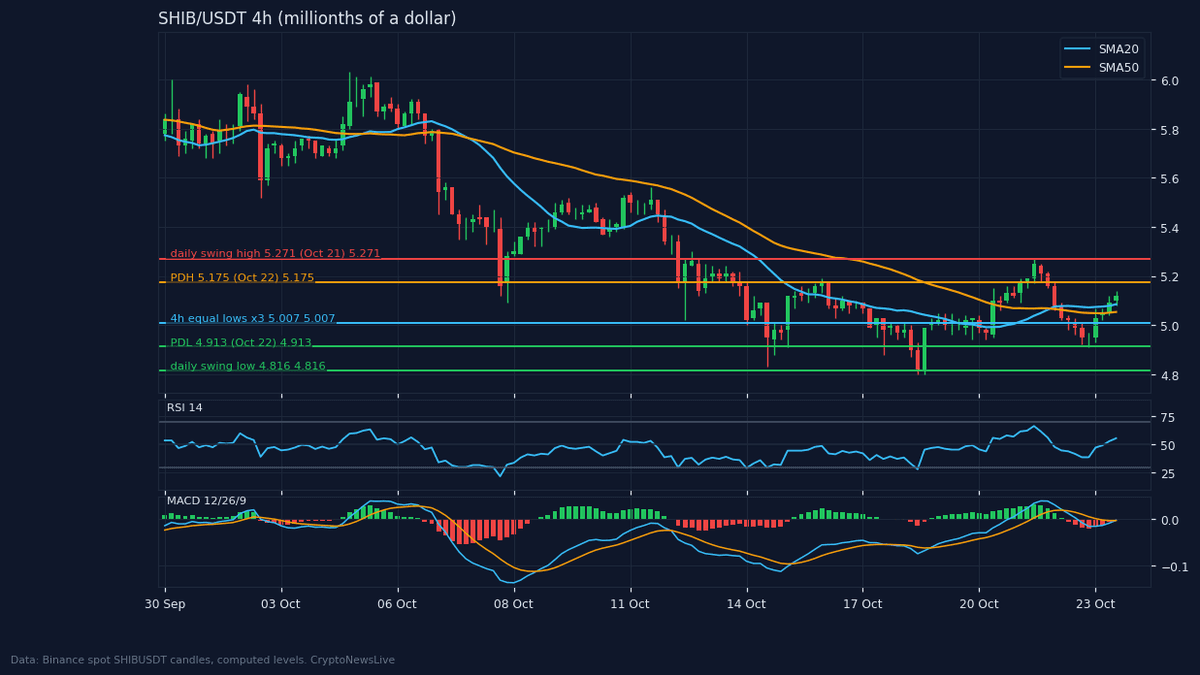Click the 20 Oct date axis label
Viewport: 1200px width, 675px height.
[x=979, y=604]
